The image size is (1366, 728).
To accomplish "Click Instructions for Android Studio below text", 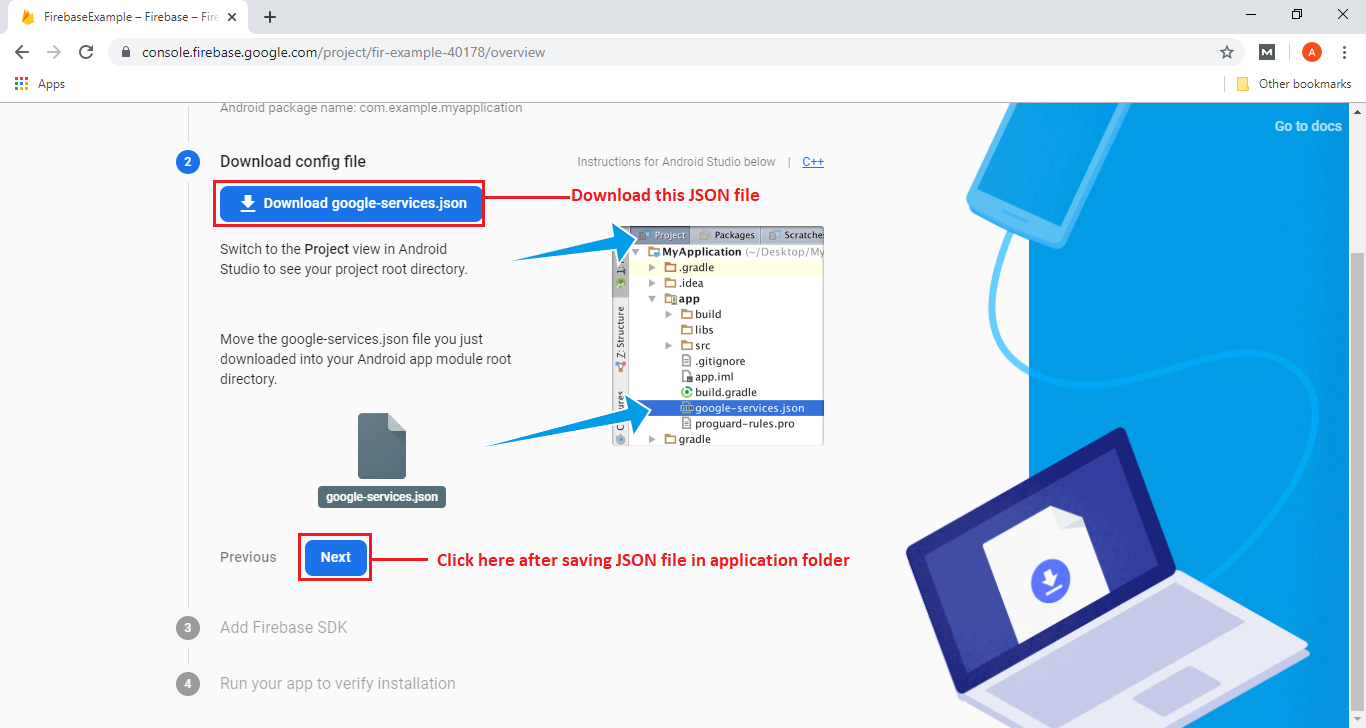I will point(676,162).
